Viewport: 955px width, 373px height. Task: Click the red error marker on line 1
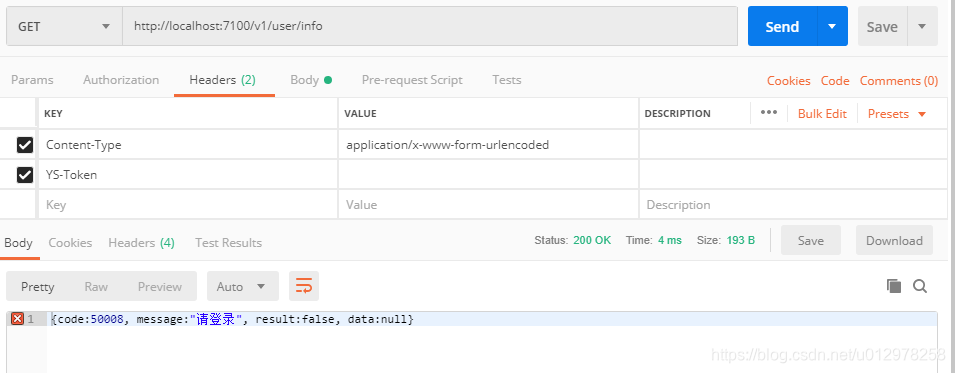[x=17, y=319]
